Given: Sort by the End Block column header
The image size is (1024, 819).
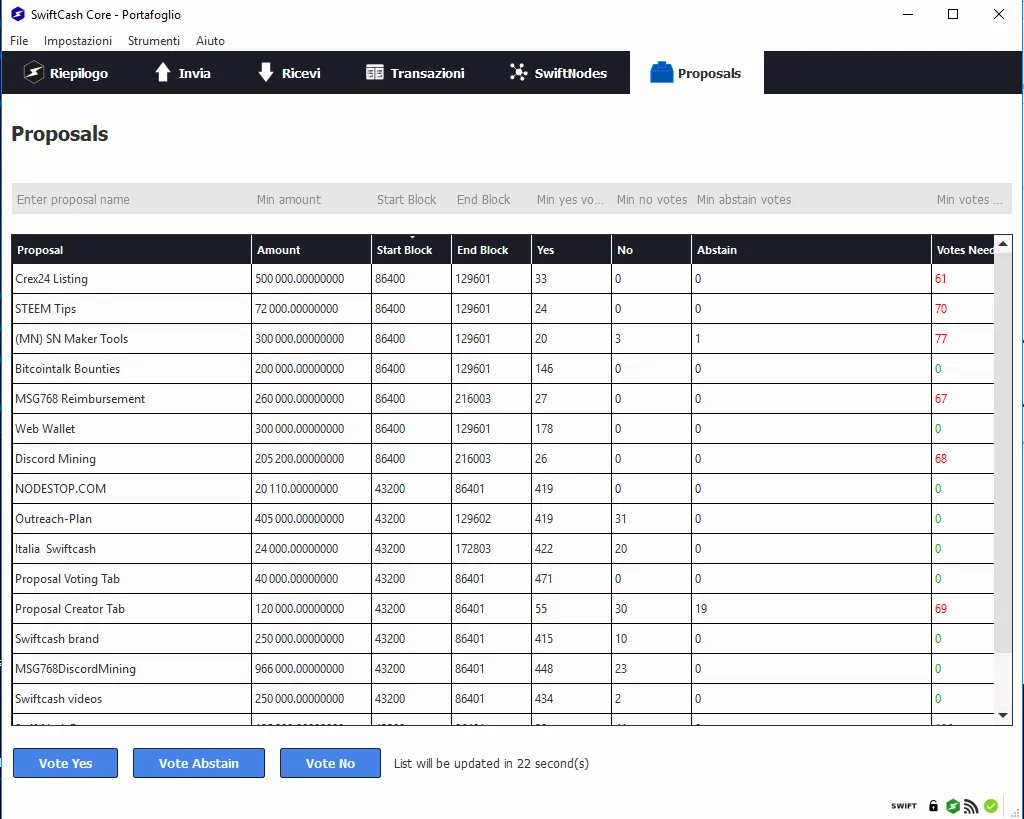Looking at the screenshot, I should pos(491,249).
